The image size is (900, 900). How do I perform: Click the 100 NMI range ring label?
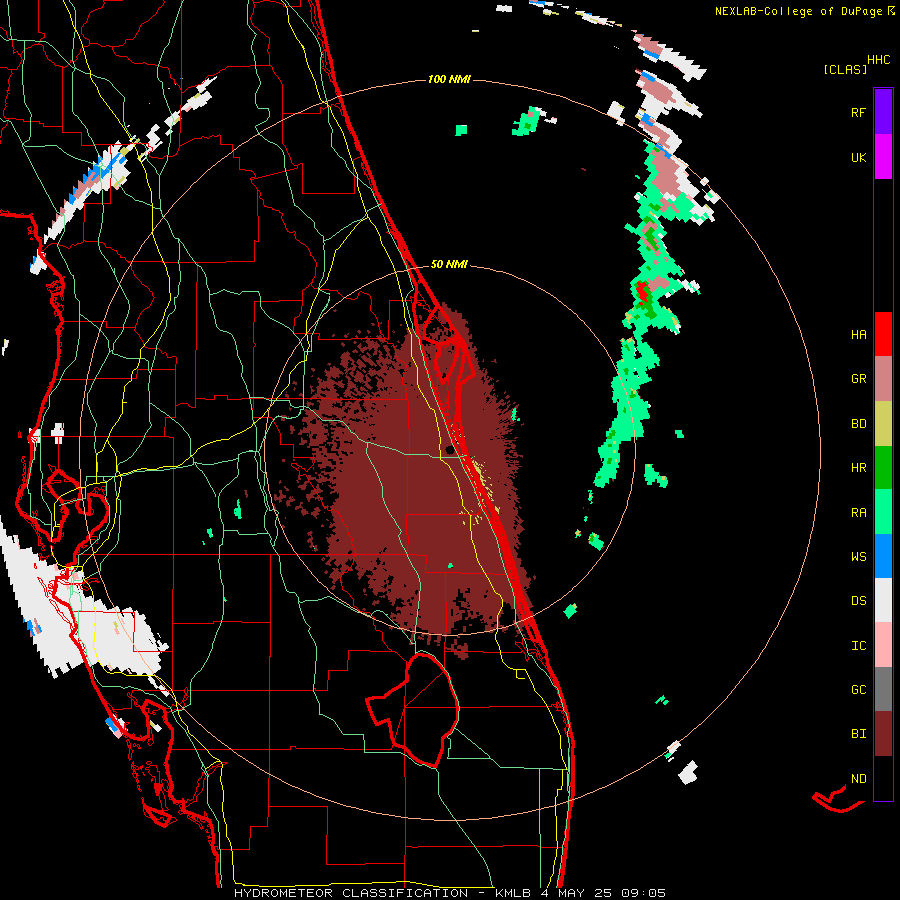point(449,79)
